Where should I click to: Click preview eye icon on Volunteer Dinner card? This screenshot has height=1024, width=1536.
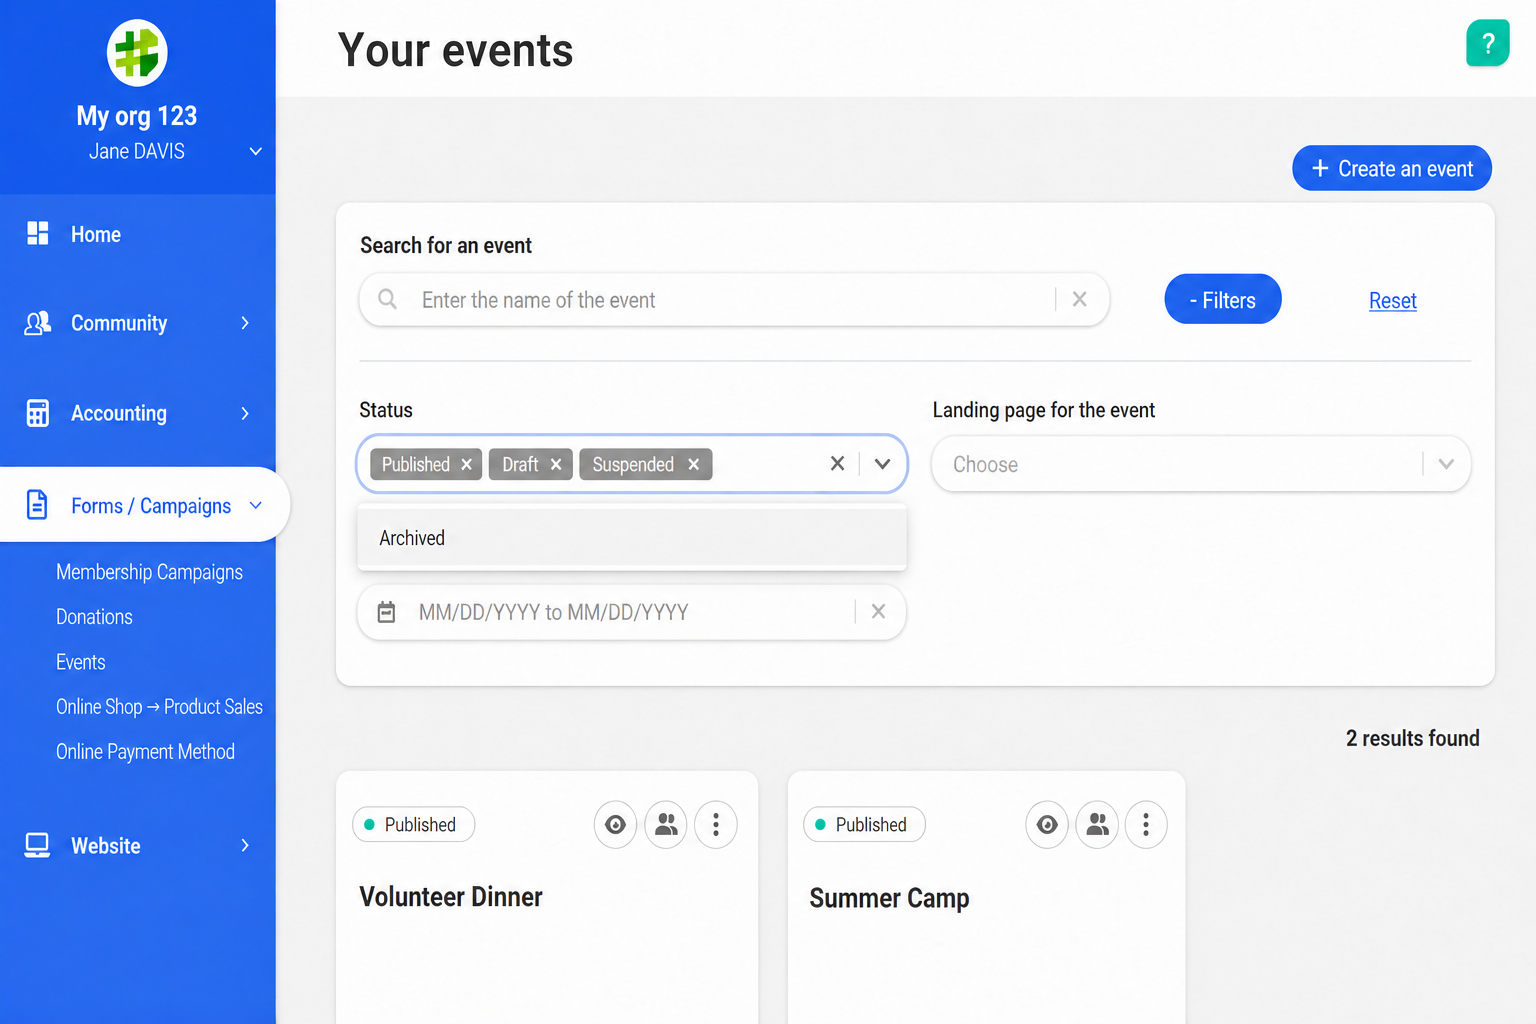point(615,825)
